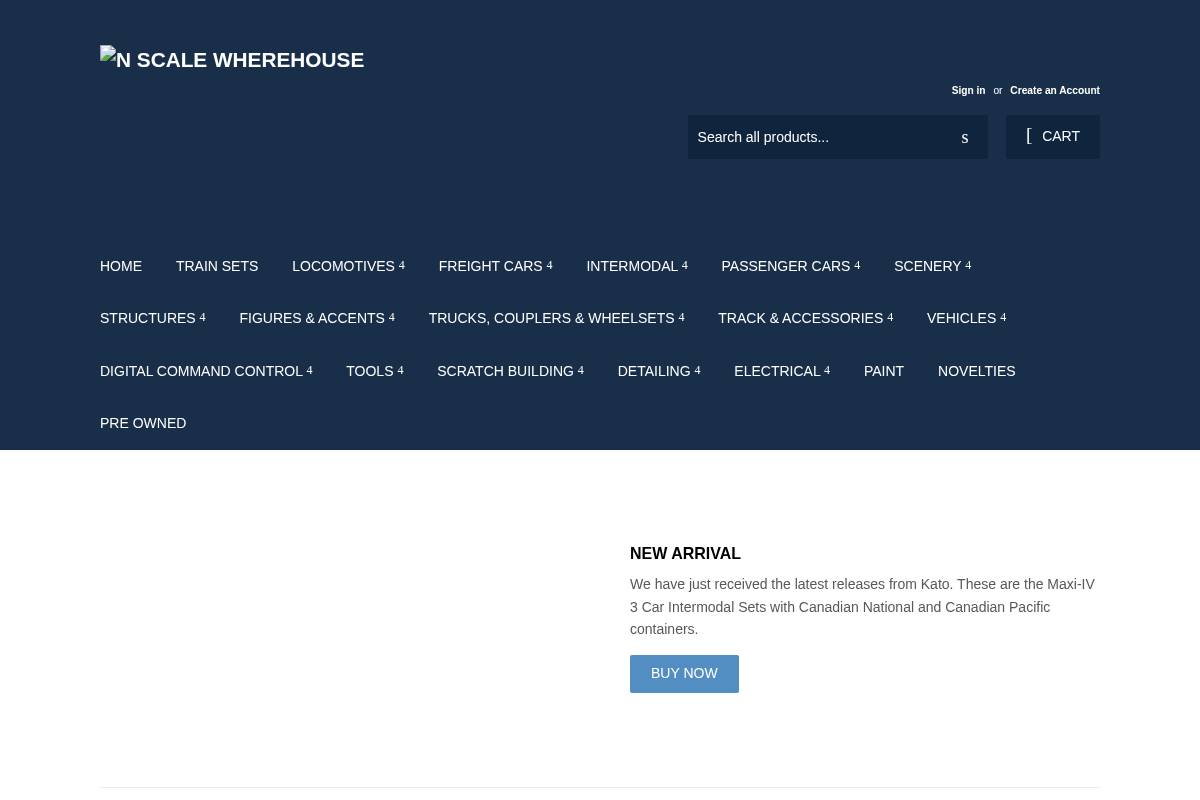Click the Search all products input field
Screen dimensions: 1200x800
point(820,137)
